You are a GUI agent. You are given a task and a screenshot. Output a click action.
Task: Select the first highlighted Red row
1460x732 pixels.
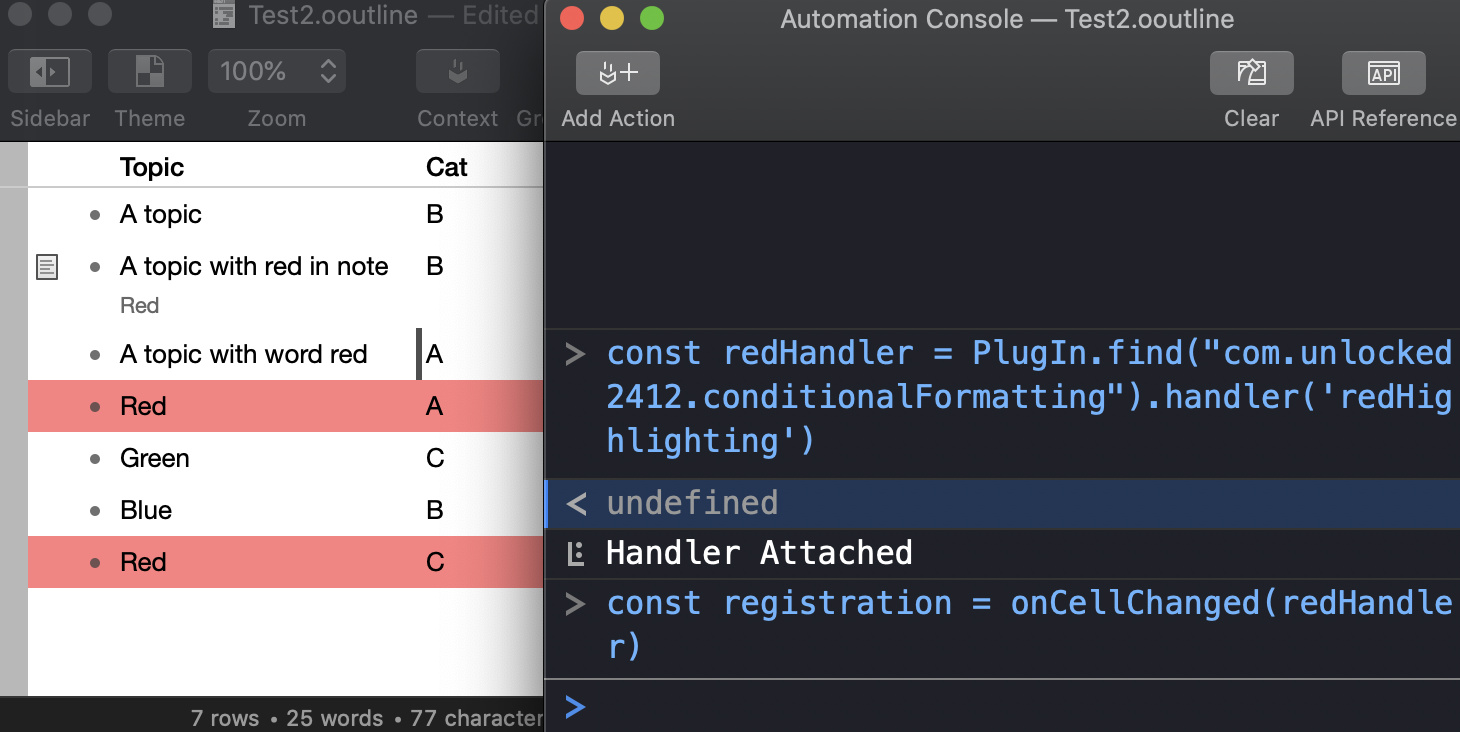point(285,406)
